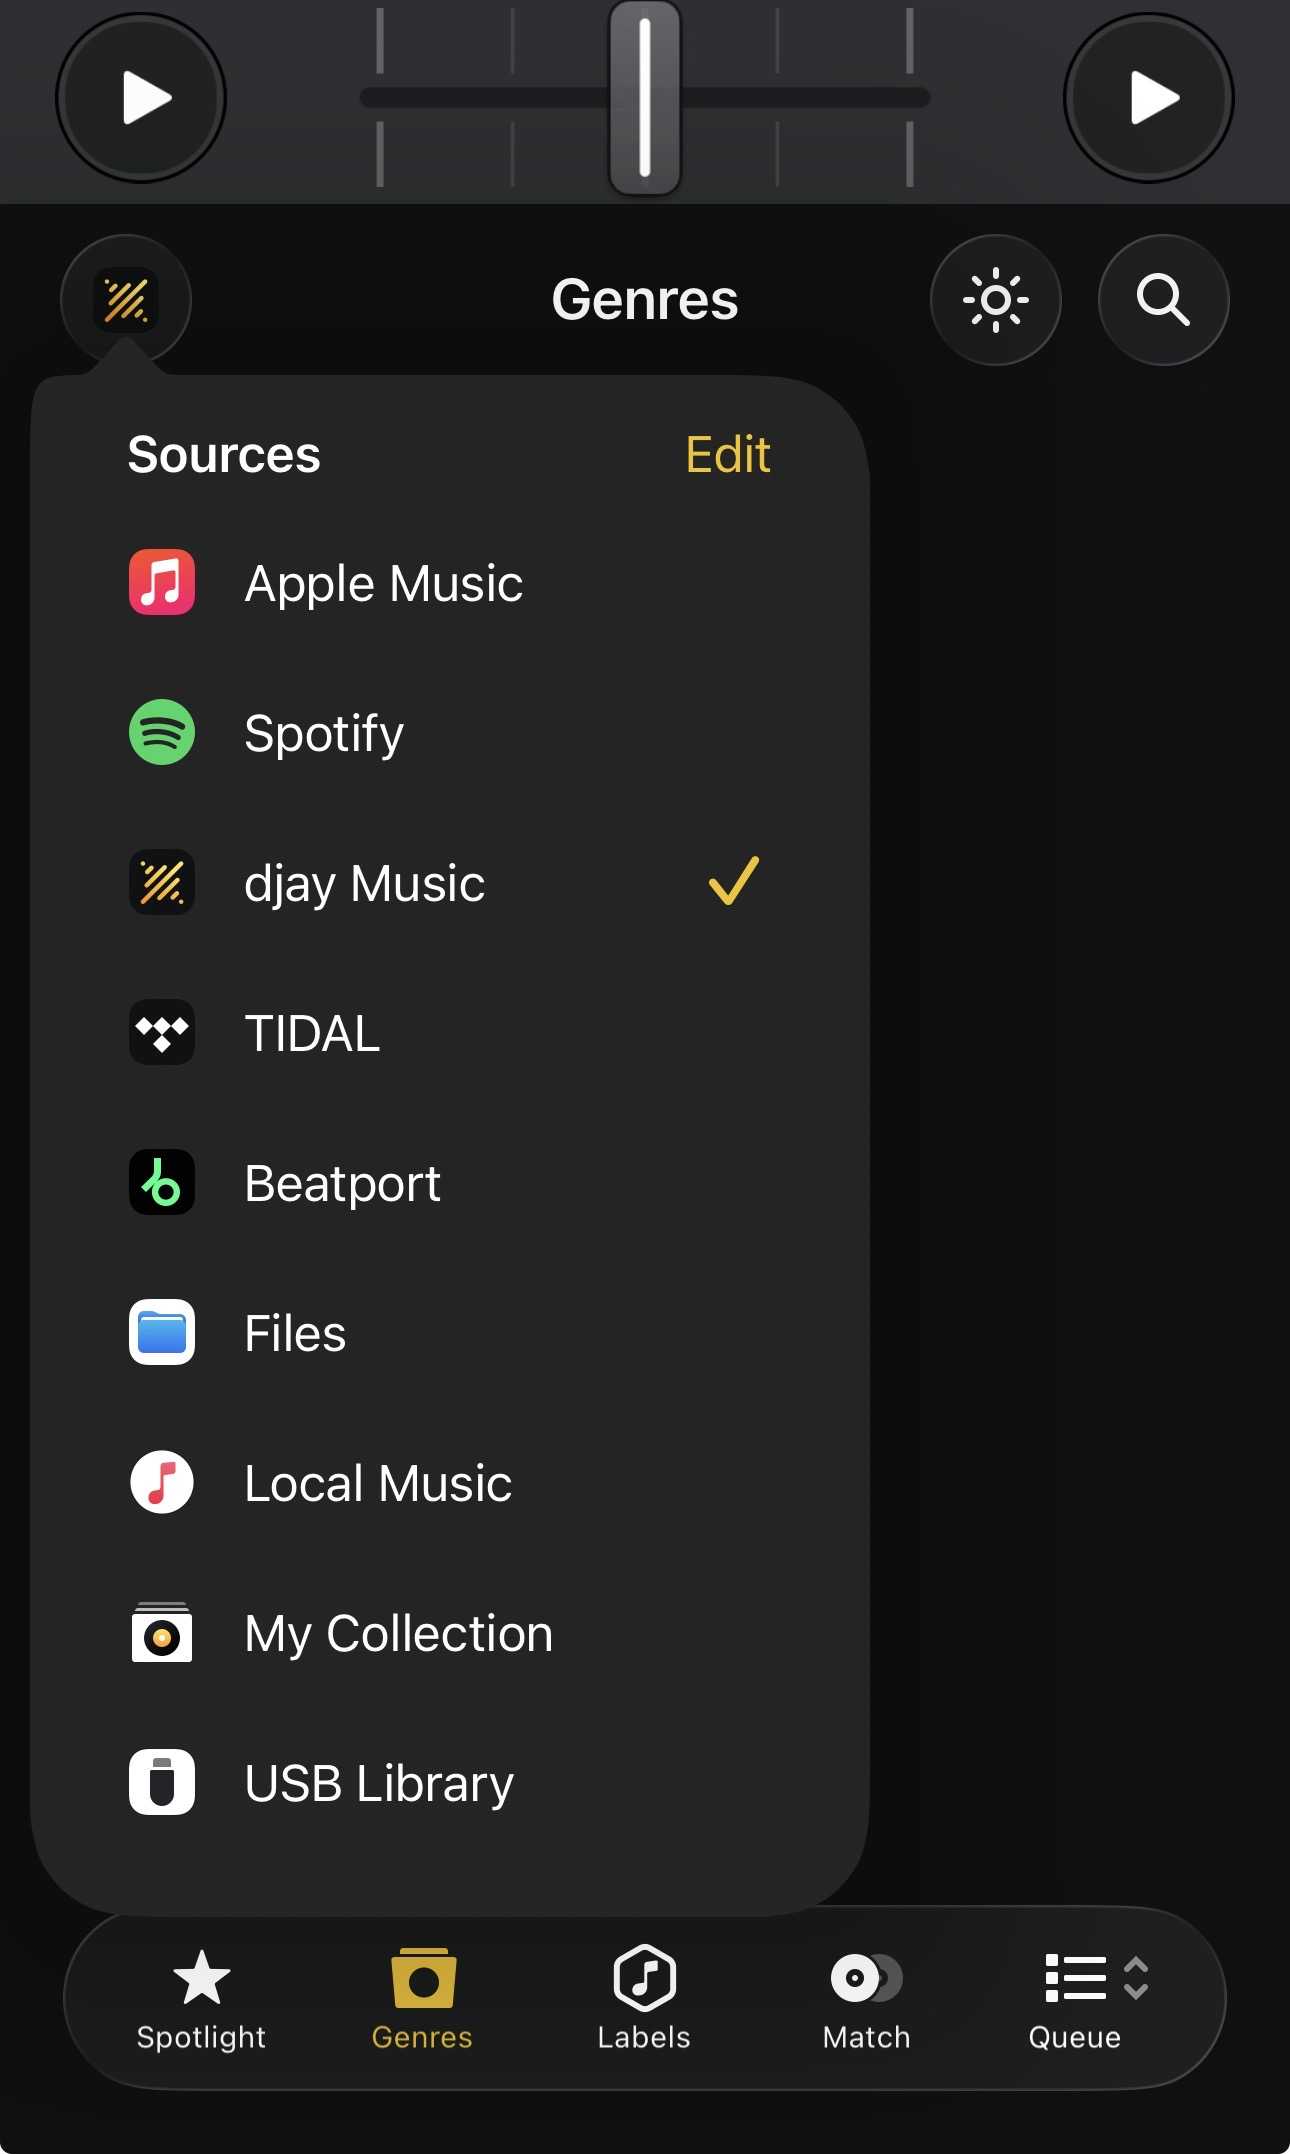Image resolution: width=1290 pixels, height=2154 pixels.
Task: Toggle the djay Music checkmark
Action: click(733, 882)
